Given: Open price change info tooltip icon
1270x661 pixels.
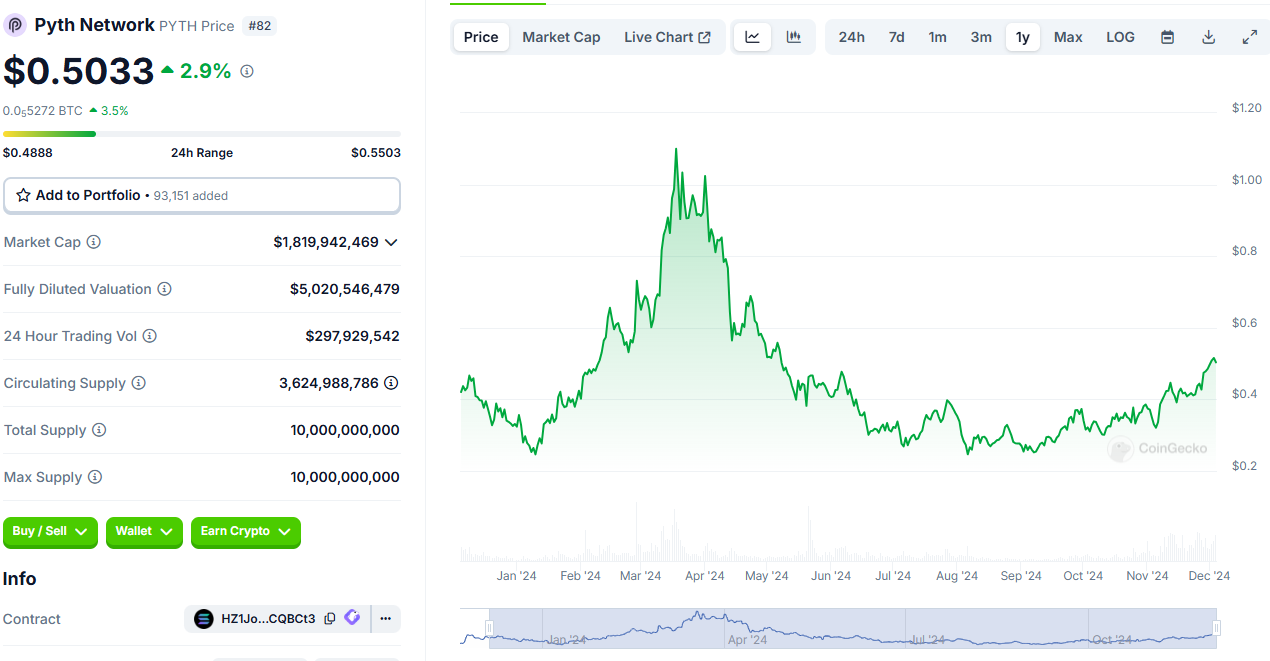Looking at the screenshot, I should coord(247,71).
